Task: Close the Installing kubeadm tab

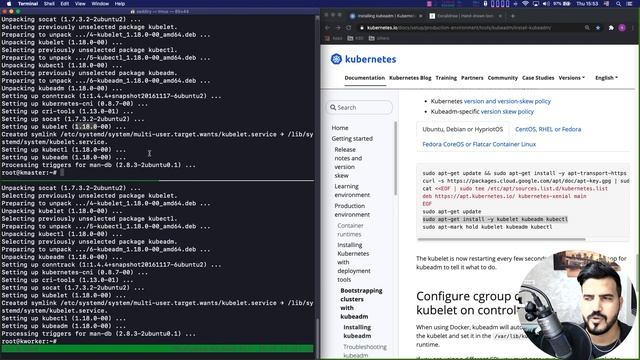Action: (x=420, y=16)
